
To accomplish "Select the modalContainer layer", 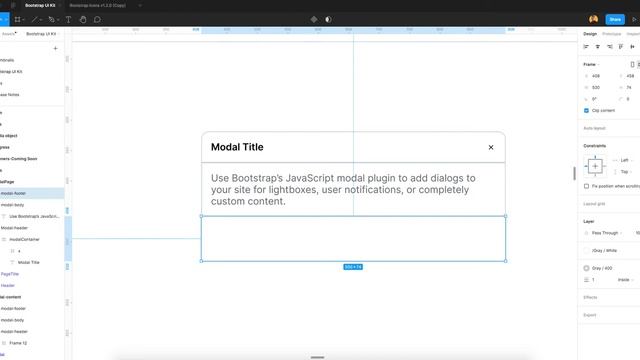I will tap(32, 240).
